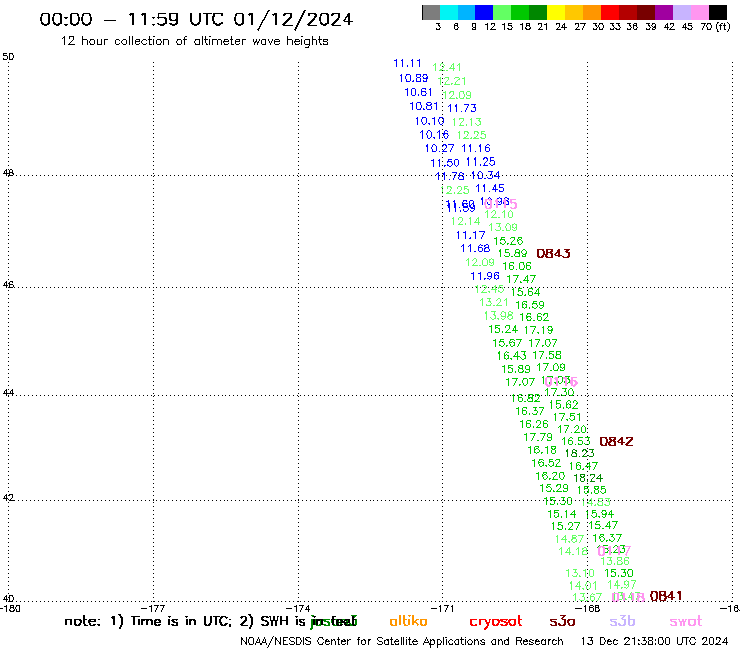This screenshot has height=650, width=740.
Task: Select the yellow 24 ft legend swatch
Action: [x=555, y=12]
